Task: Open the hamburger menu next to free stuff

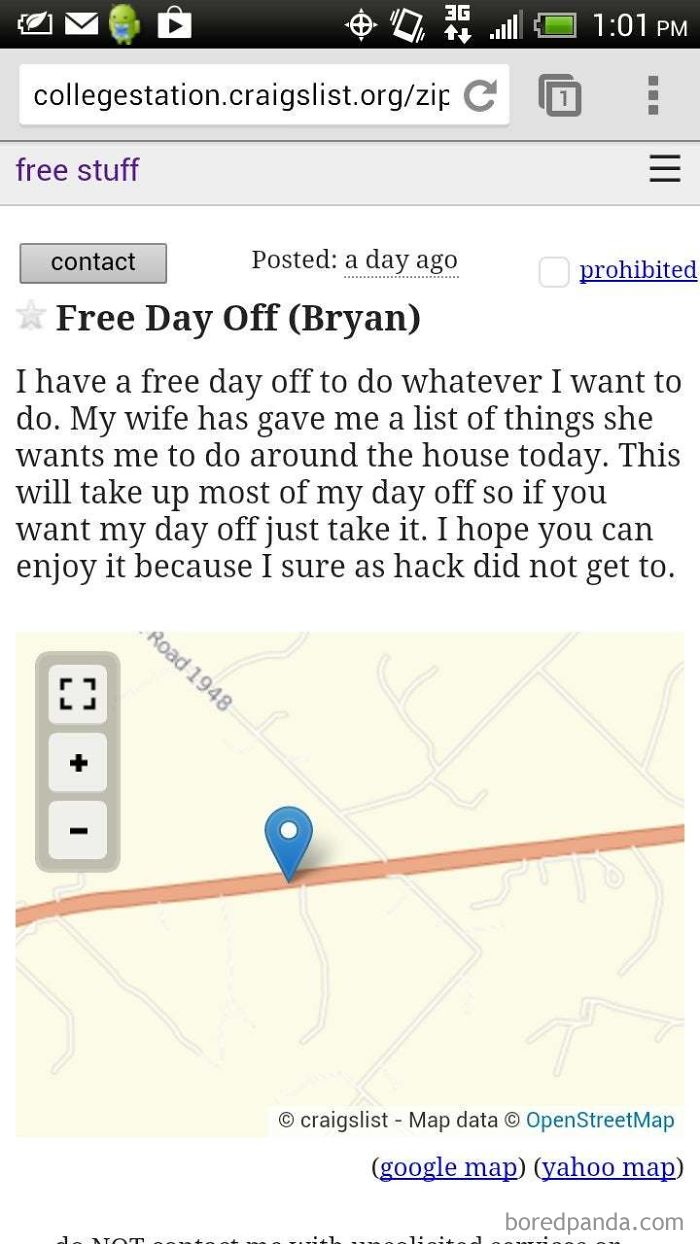Action: pyautogui.click(x=665, y=169)
